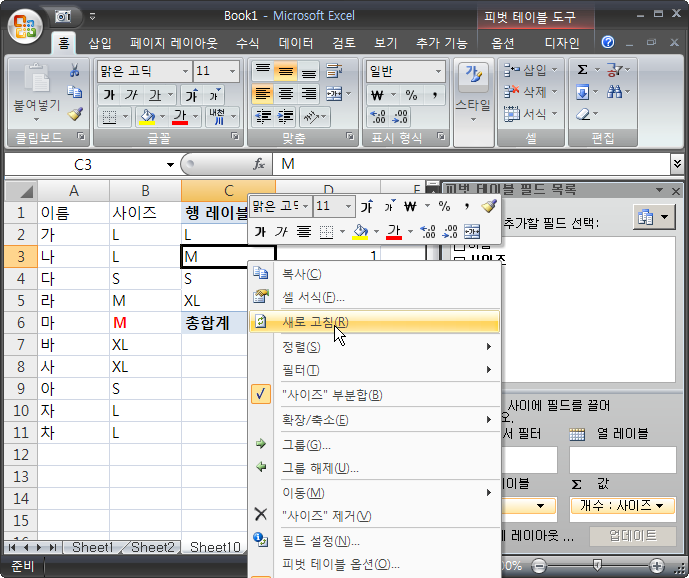Screen dimensions: 689x578
Task: Click the formula bar containing M
Action: [471, 164]
